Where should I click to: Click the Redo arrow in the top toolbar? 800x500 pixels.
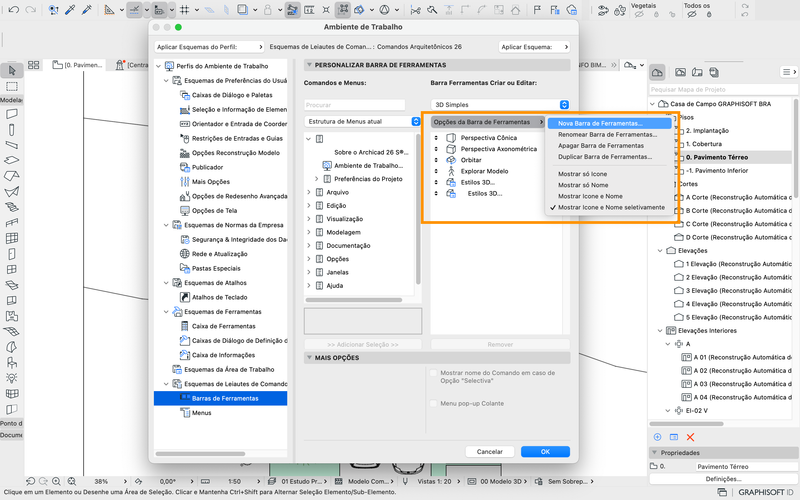[x=31, y=10]
